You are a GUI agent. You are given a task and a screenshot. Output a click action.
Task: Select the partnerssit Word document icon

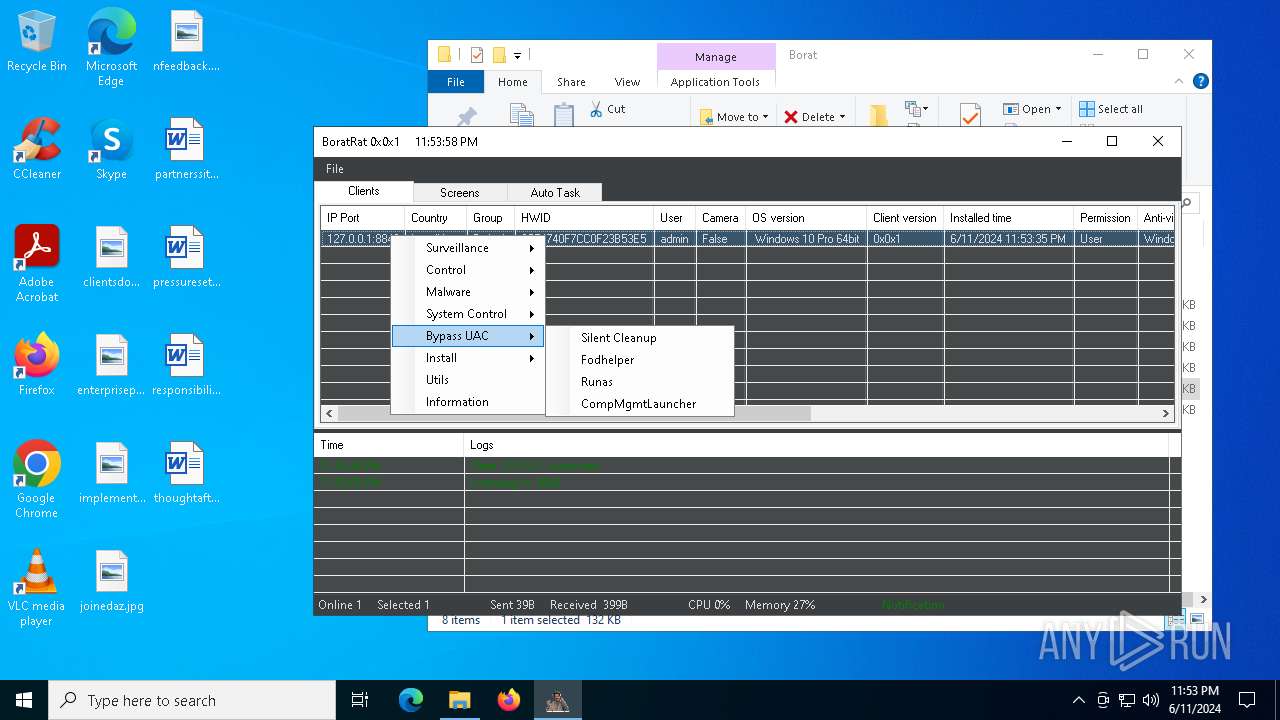tap(186, 150)
